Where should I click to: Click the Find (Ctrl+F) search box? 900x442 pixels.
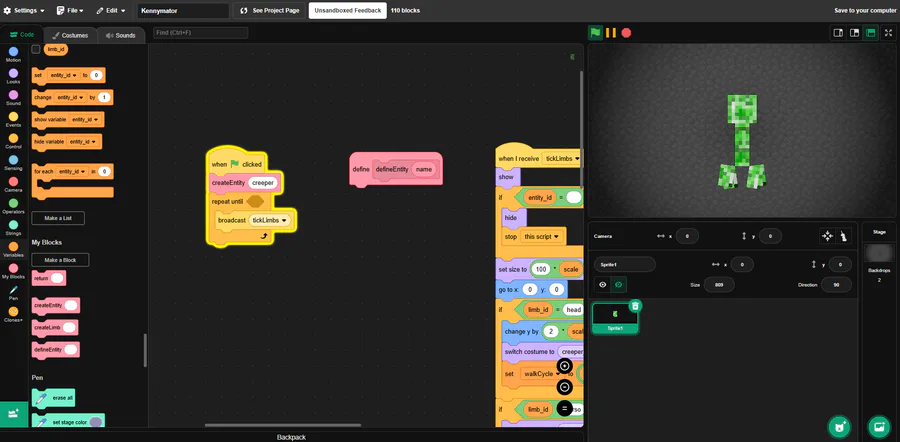[200, 33]
